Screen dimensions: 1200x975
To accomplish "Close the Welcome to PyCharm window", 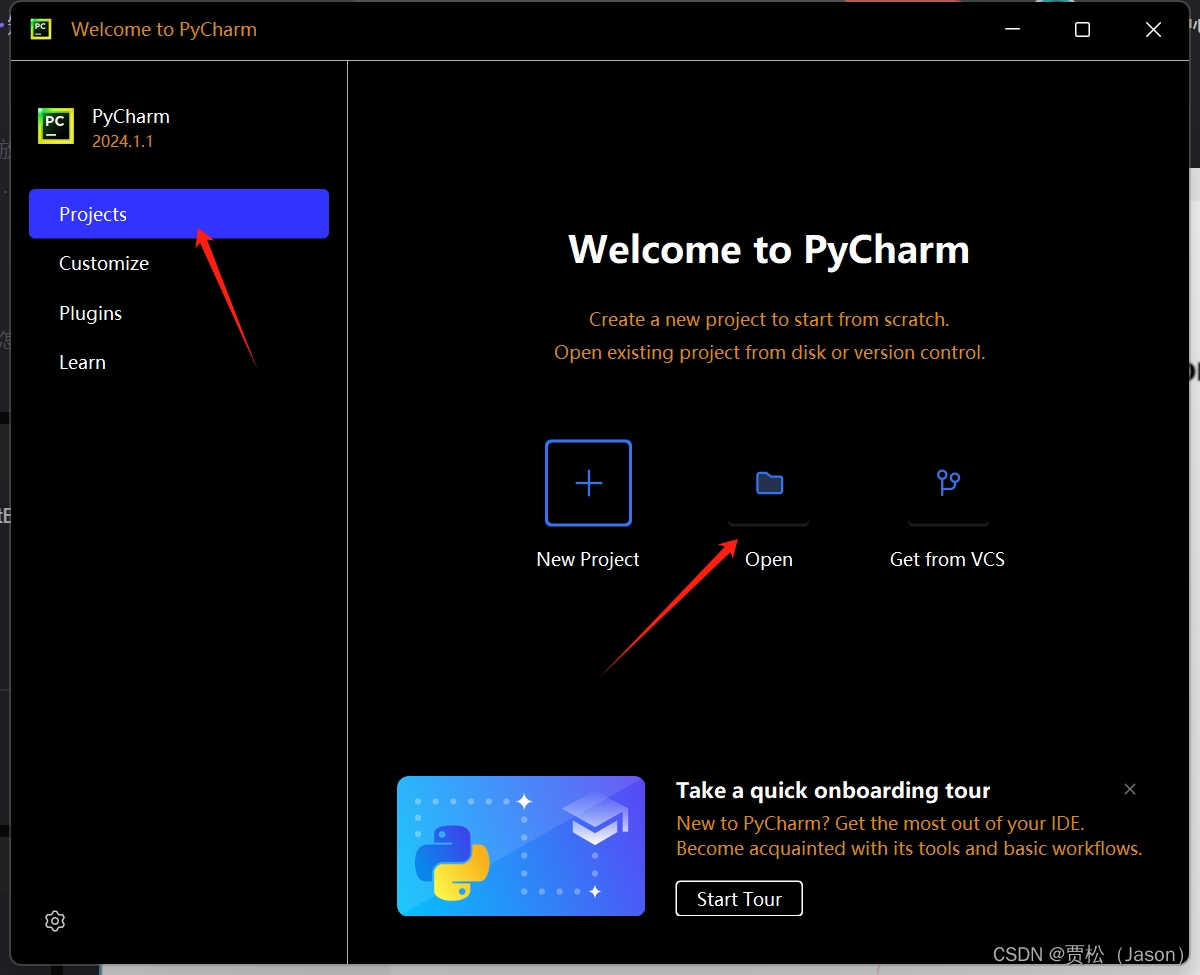I will [x=1153, y=30].
